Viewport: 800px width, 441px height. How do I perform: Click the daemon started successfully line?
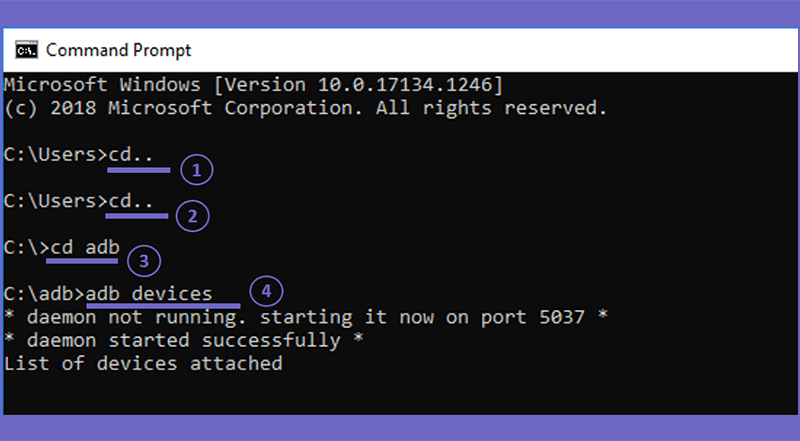click(184, 340)
